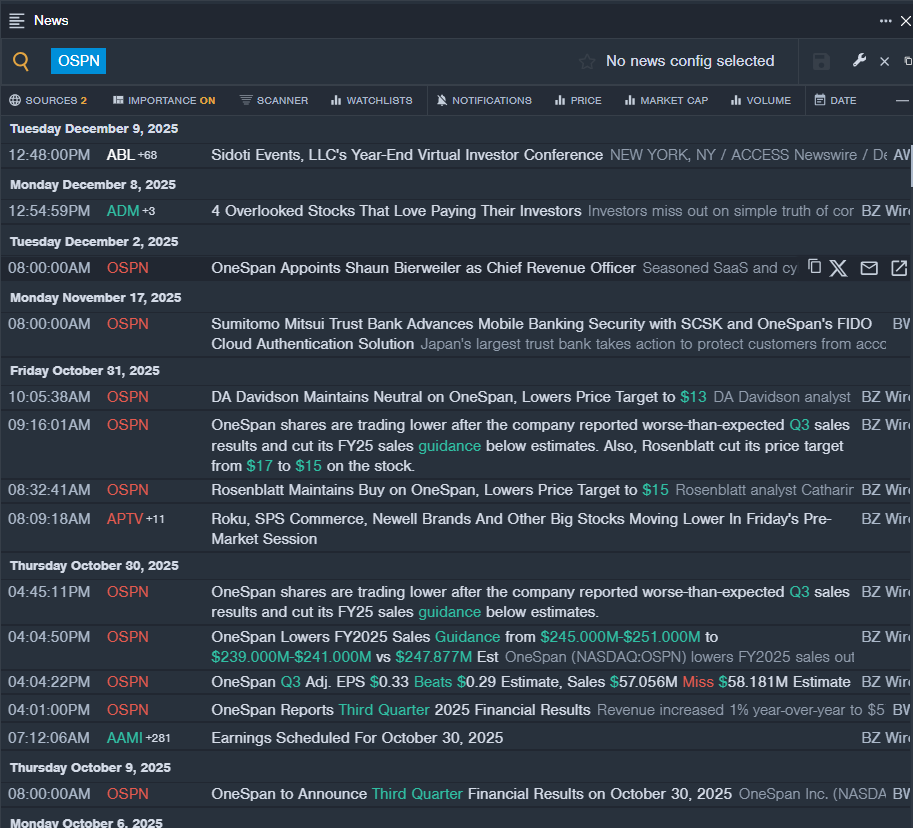The image size is (913, 828).
Task: Open settings with the wrench icon
Action: [859, 61]
